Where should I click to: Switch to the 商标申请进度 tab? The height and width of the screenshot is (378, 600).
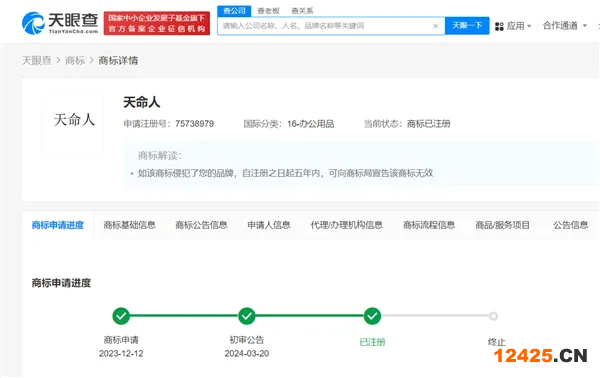(58, 225)
